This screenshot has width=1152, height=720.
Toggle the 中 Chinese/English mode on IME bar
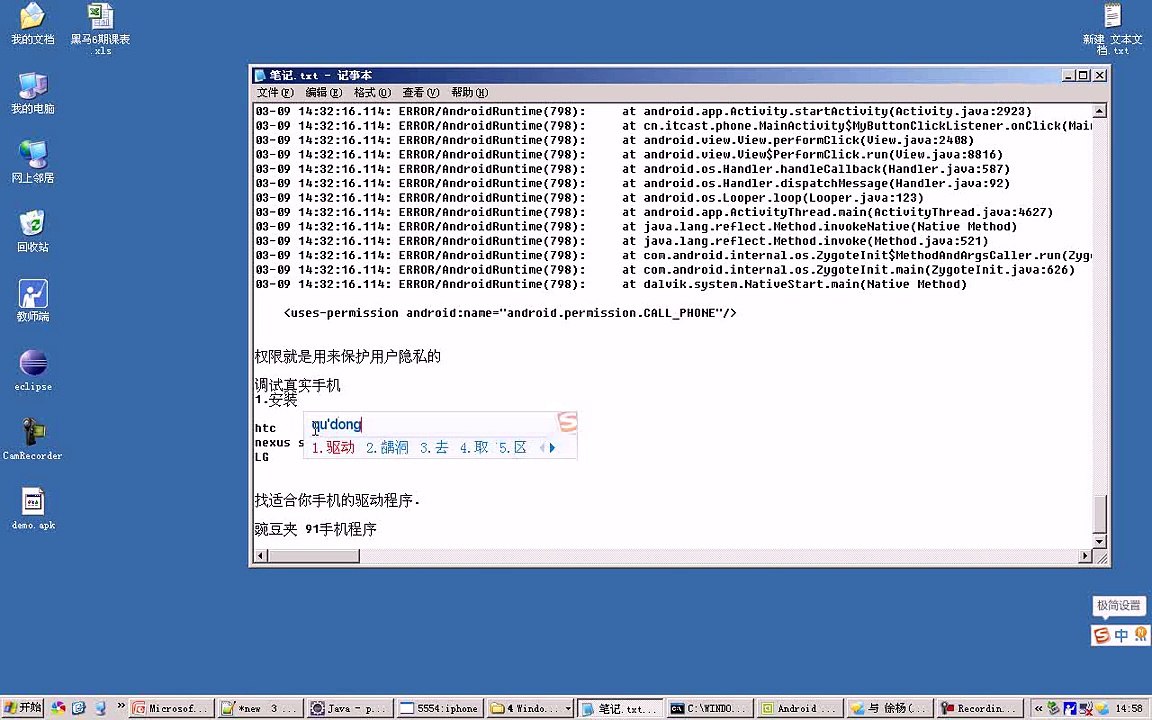(1121, 635)
